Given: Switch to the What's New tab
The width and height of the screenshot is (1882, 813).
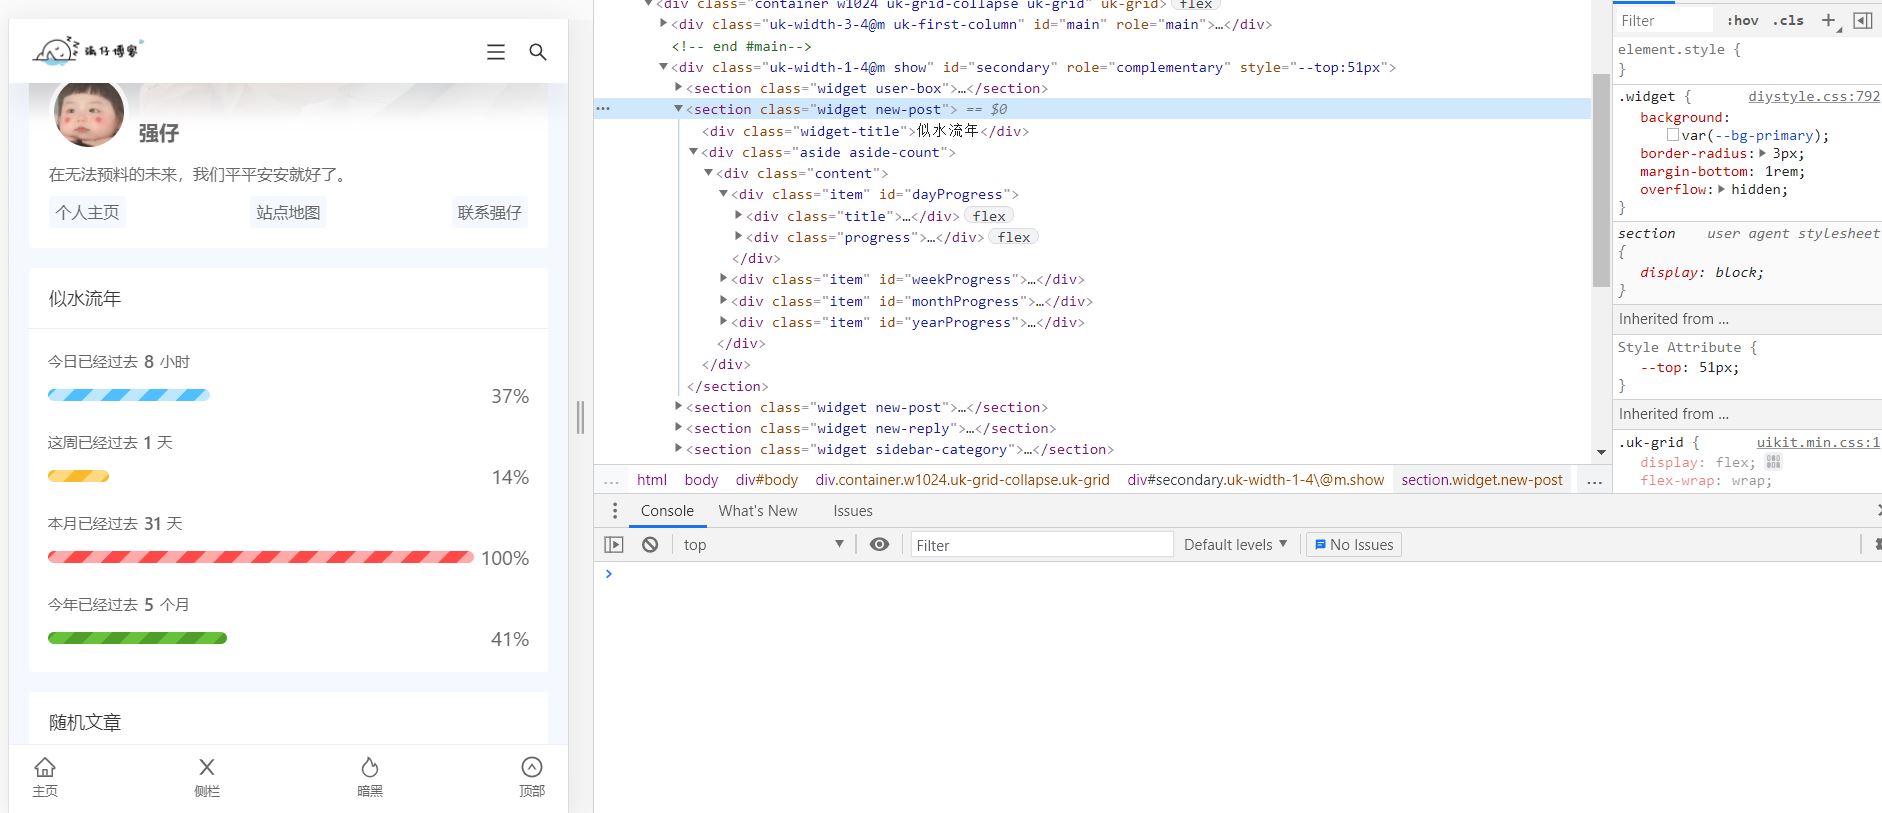Looking at the screenshot, I should point(757,511).
